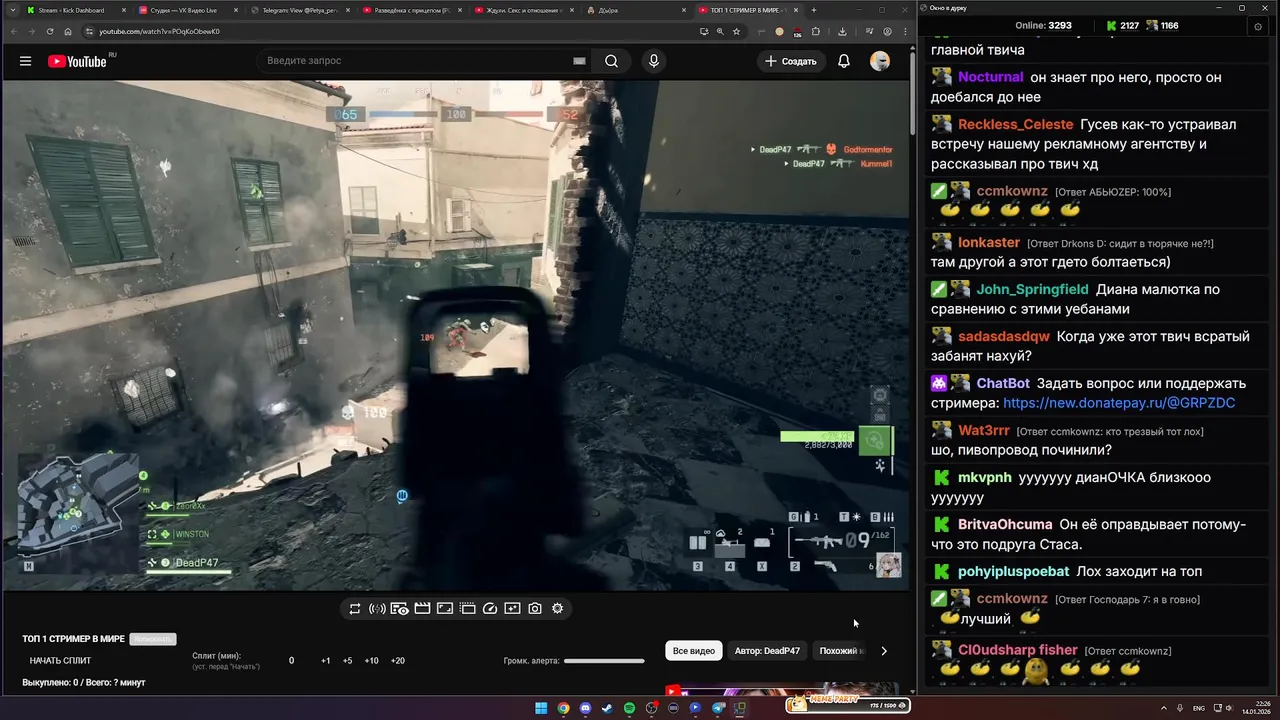Click НАЧАТЬ СПЛИТ

tap(60, 661)
